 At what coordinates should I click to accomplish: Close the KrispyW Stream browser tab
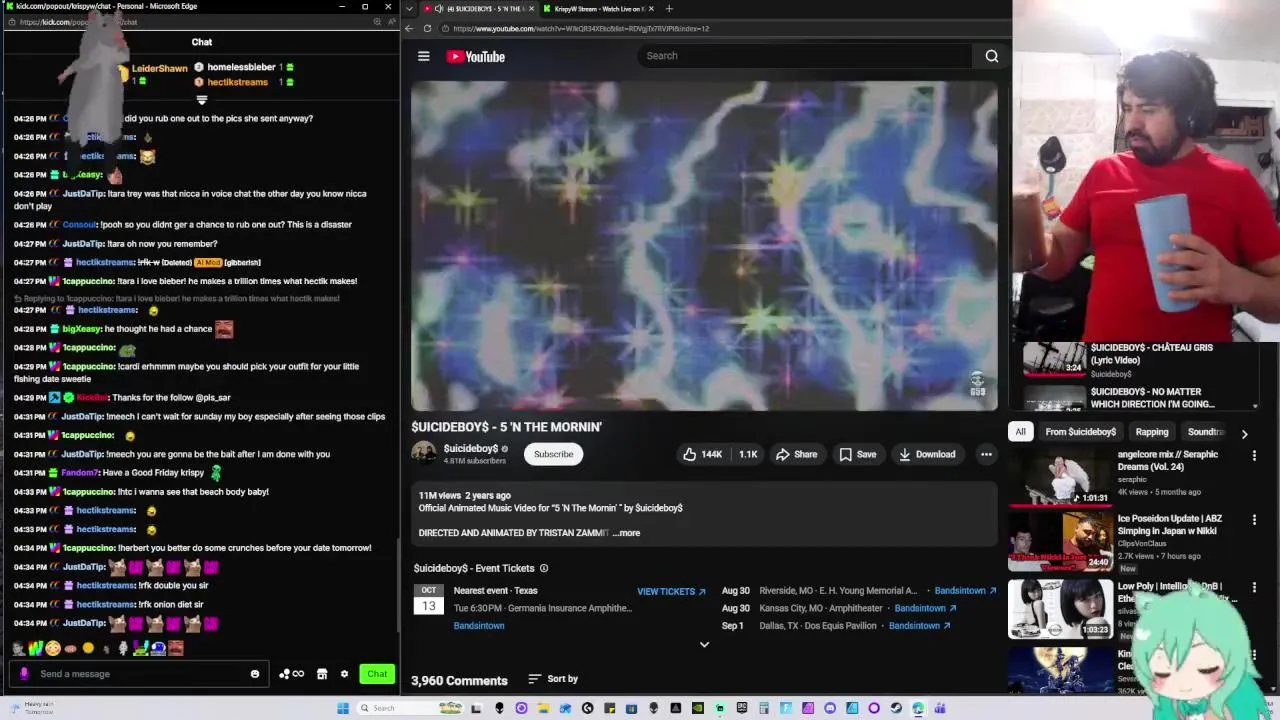pyautogui.click(x=651, y=9)
